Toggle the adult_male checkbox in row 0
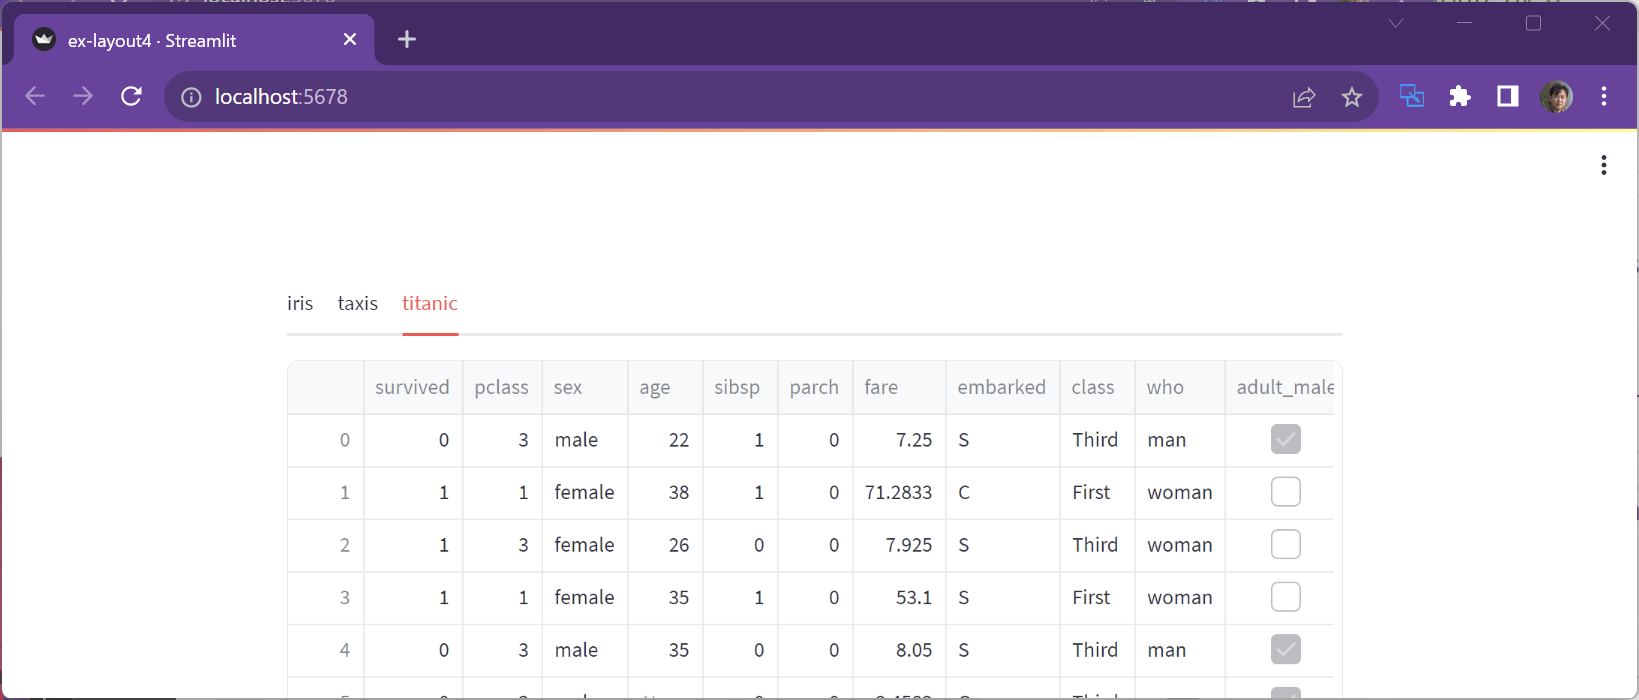This screenshot has height=700, width=1639. click(x=1285, y=439)
